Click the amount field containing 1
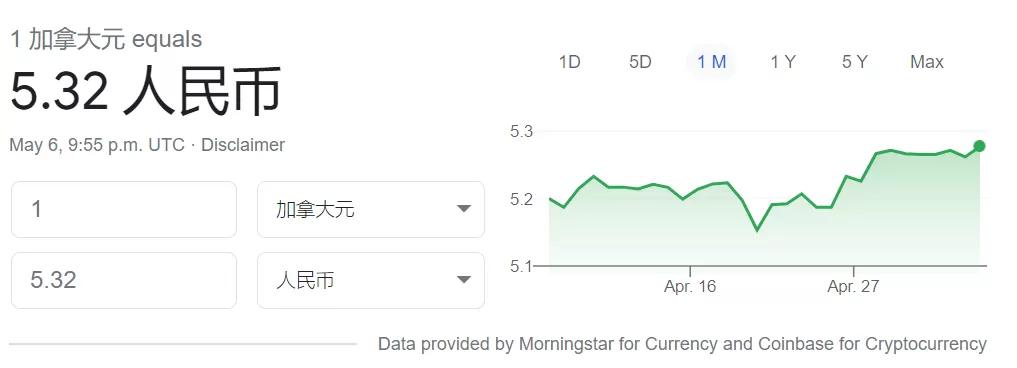Viewport: 1017px width, 368px height. pyautogui.click(x=124, y=210)
